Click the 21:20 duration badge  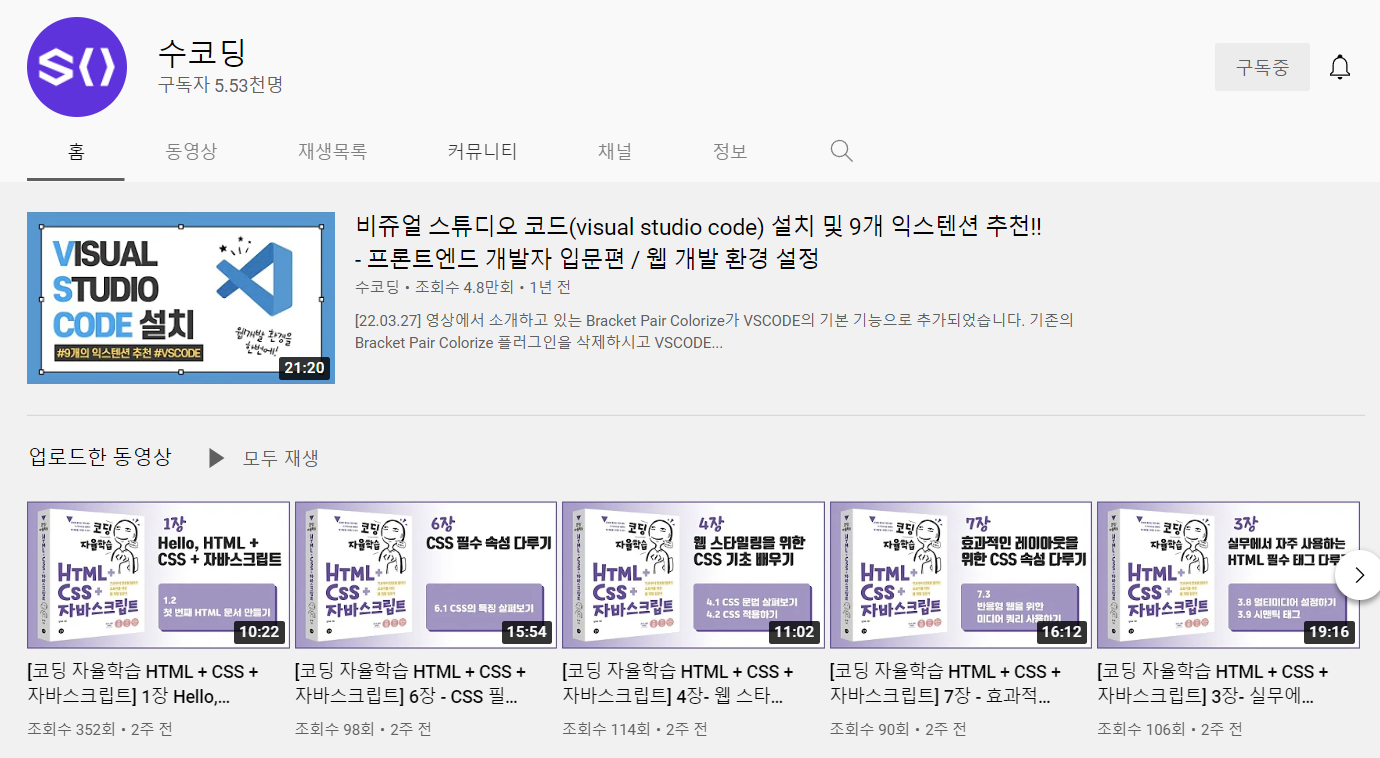pos(305,368)
